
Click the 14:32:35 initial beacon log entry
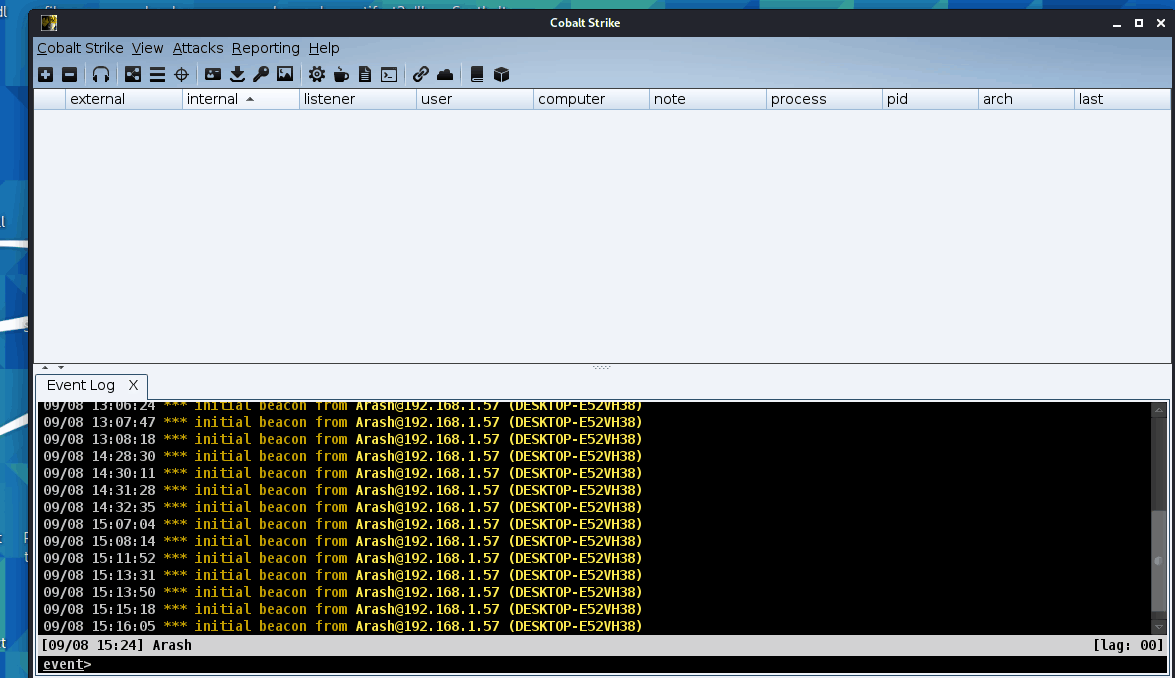coord(342,507)
